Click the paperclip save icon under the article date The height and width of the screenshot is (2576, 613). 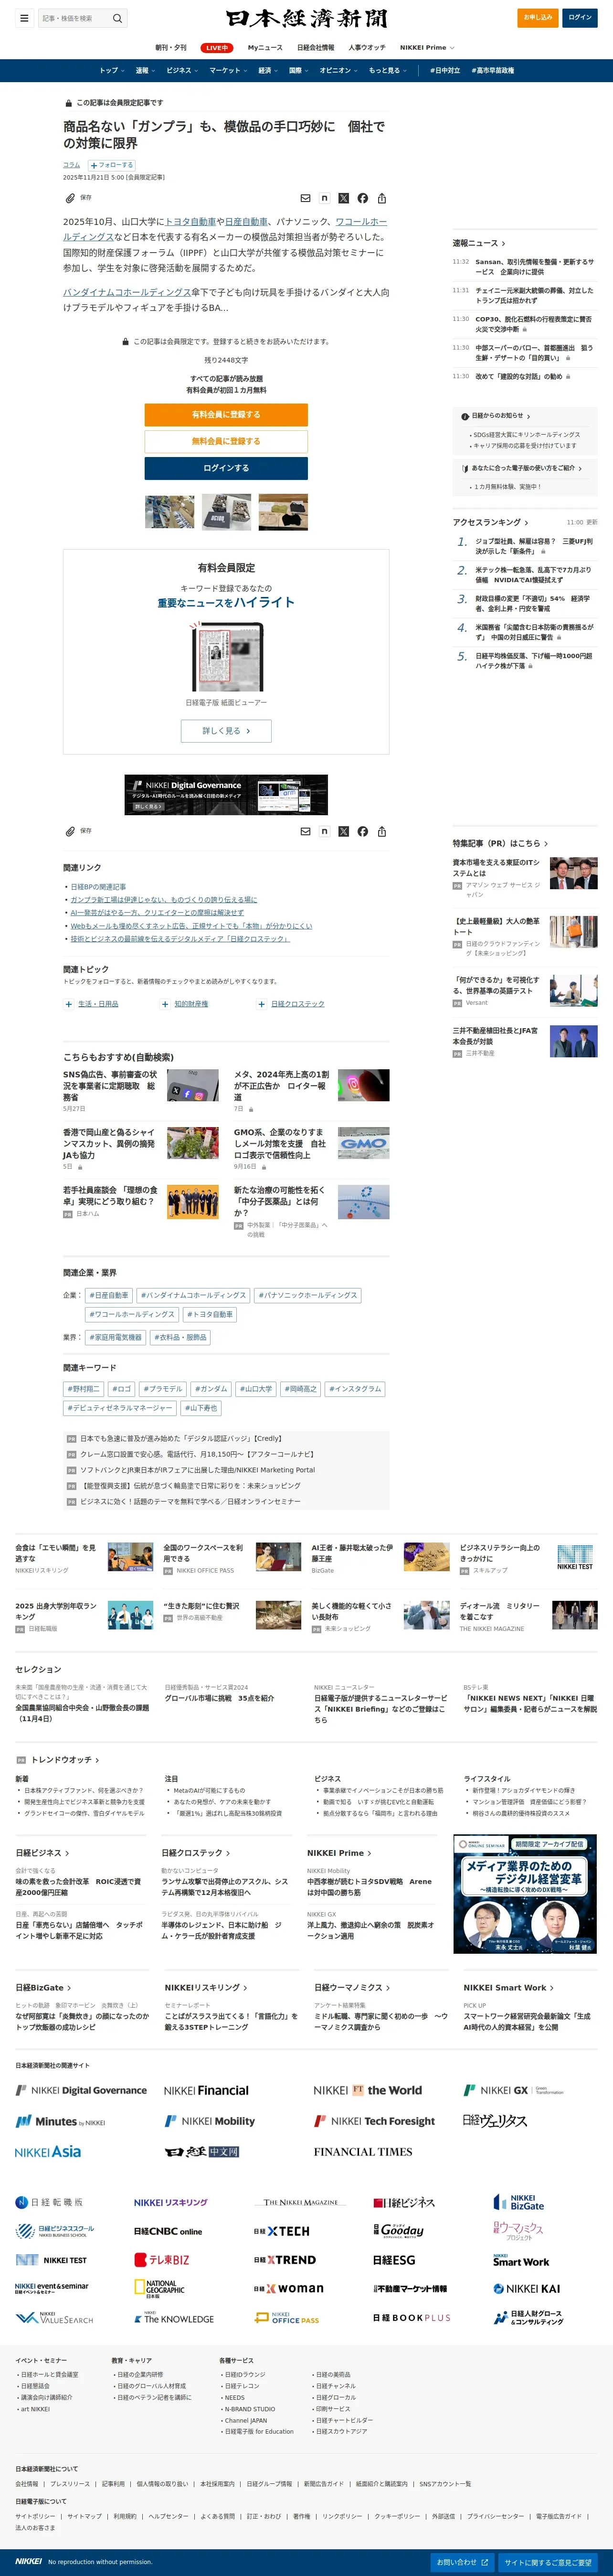[x=71, y=198]
